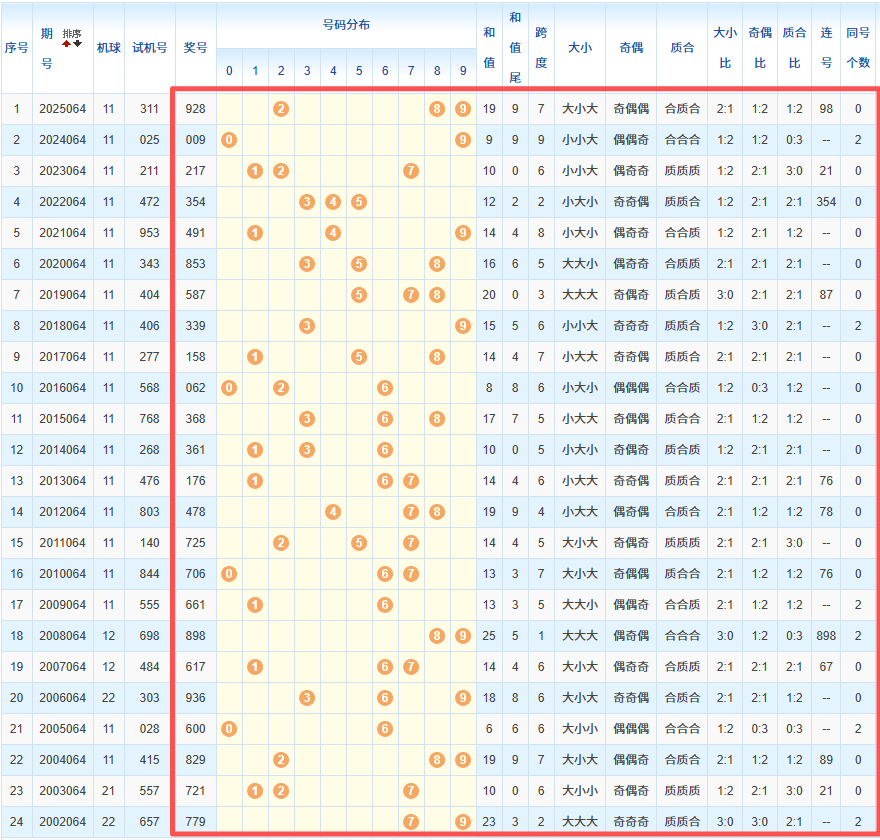Select orange ball 2 in the 2025064 row
This screenshot has width=880, height=840.
(x=281, y=109)
